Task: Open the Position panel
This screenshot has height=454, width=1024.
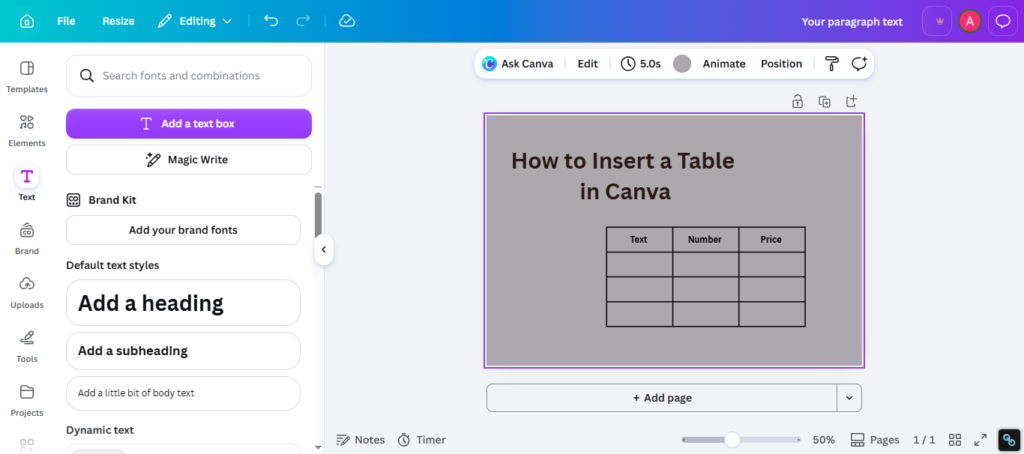Action: (x=781, y=63)
